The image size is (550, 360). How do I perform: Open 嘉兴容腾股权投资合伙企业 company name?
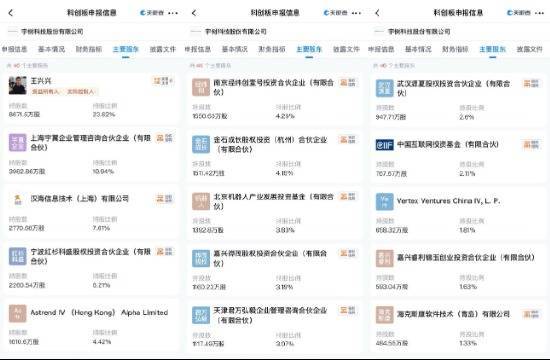[270, 258]
